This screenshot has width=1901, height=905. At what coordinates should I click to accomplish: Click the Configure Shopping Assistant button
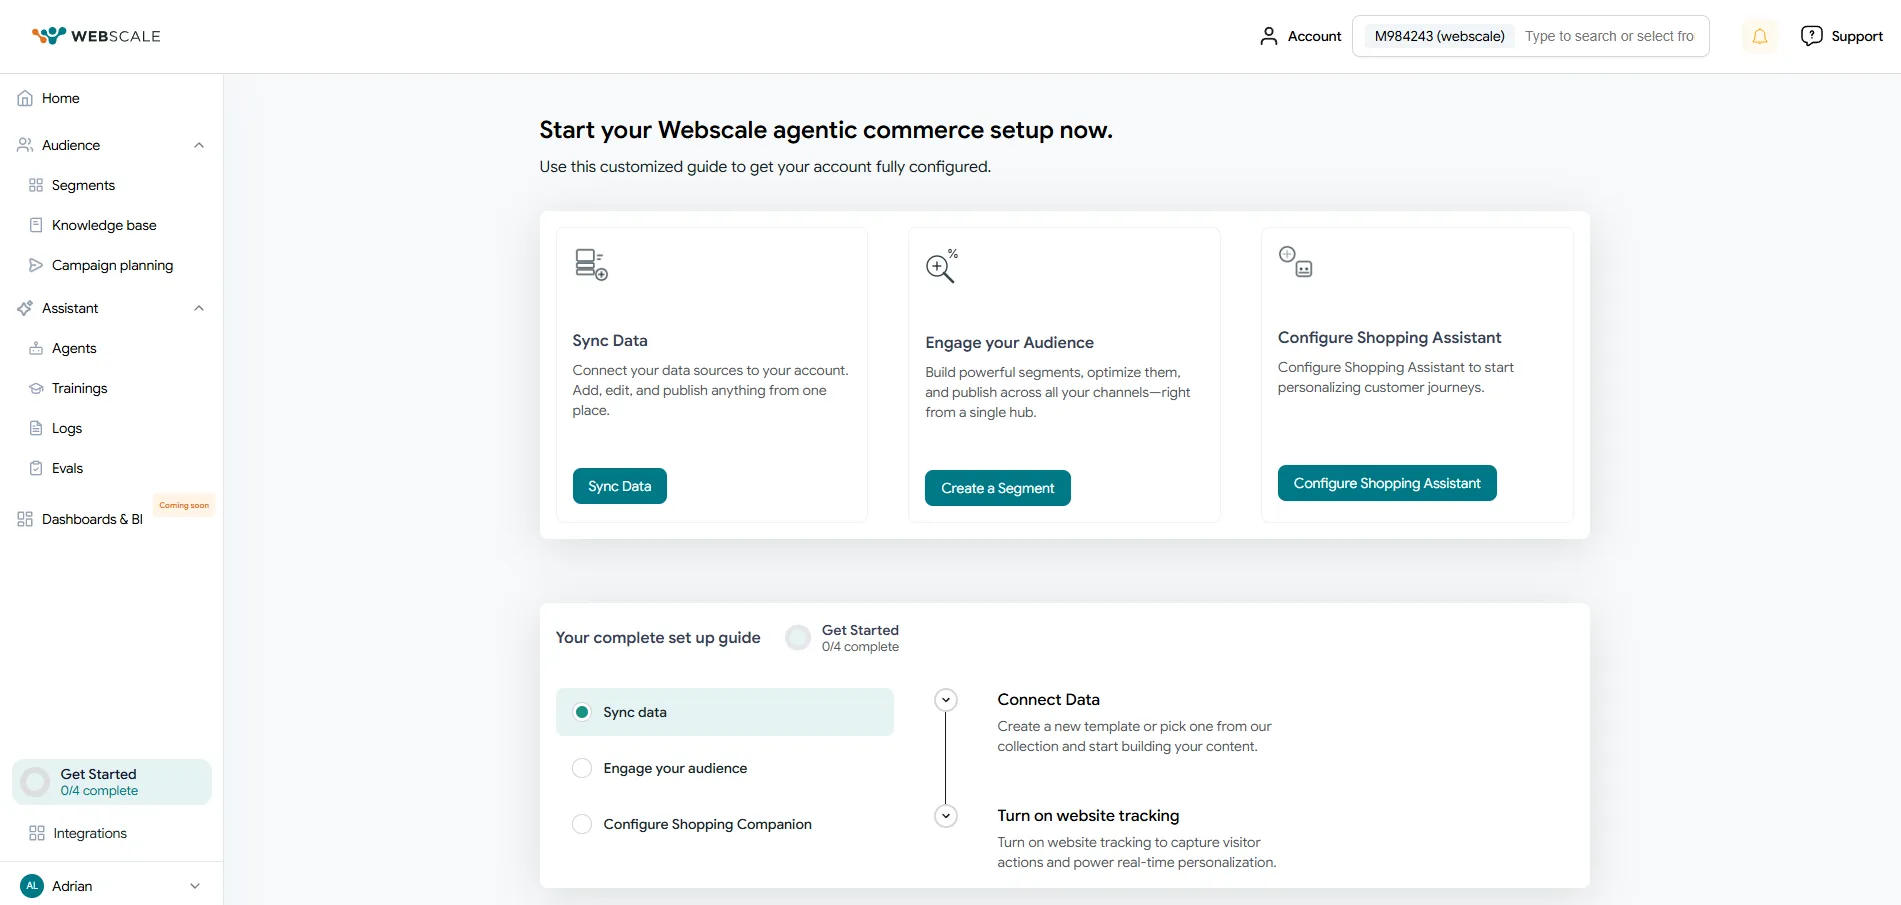pyautogui.click(x=1387, y=483)
